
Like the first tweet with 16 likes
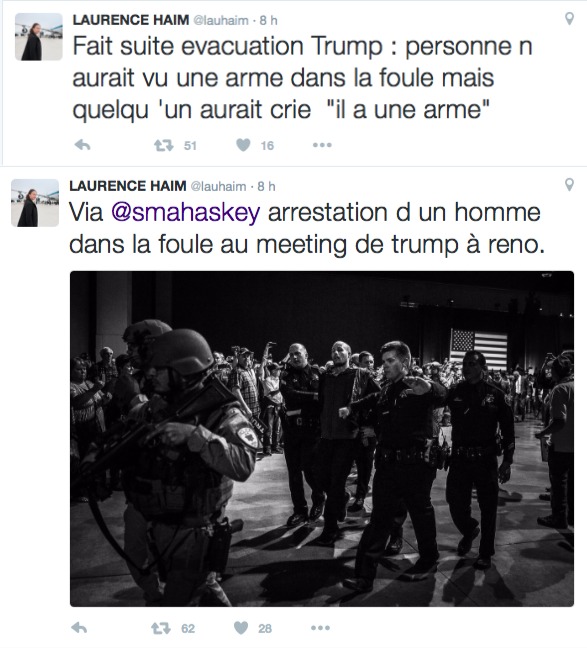[243, 145]
